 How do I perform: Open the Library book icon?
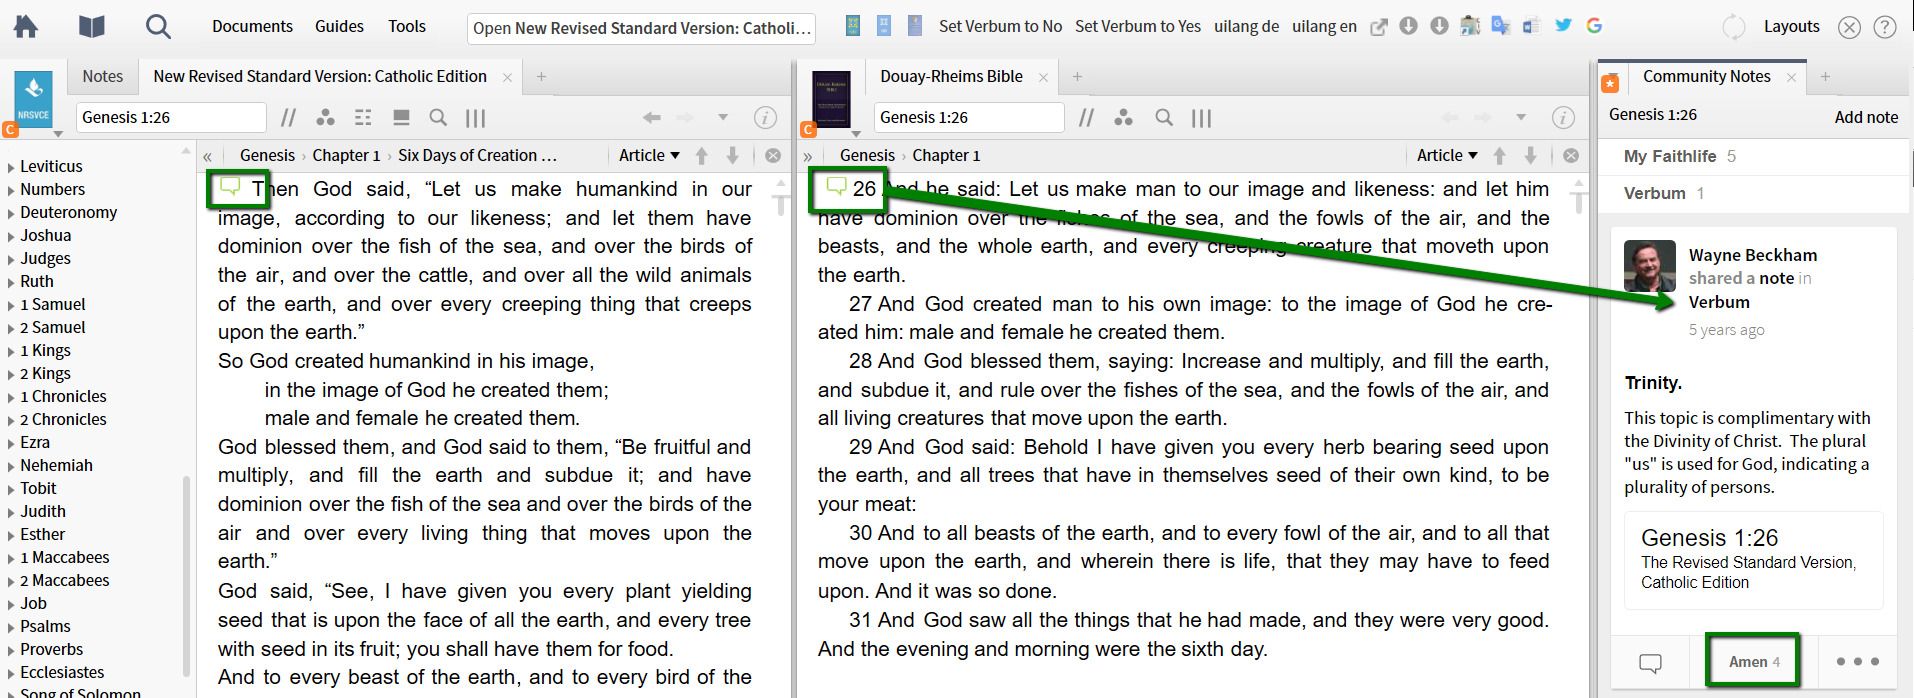92,26
